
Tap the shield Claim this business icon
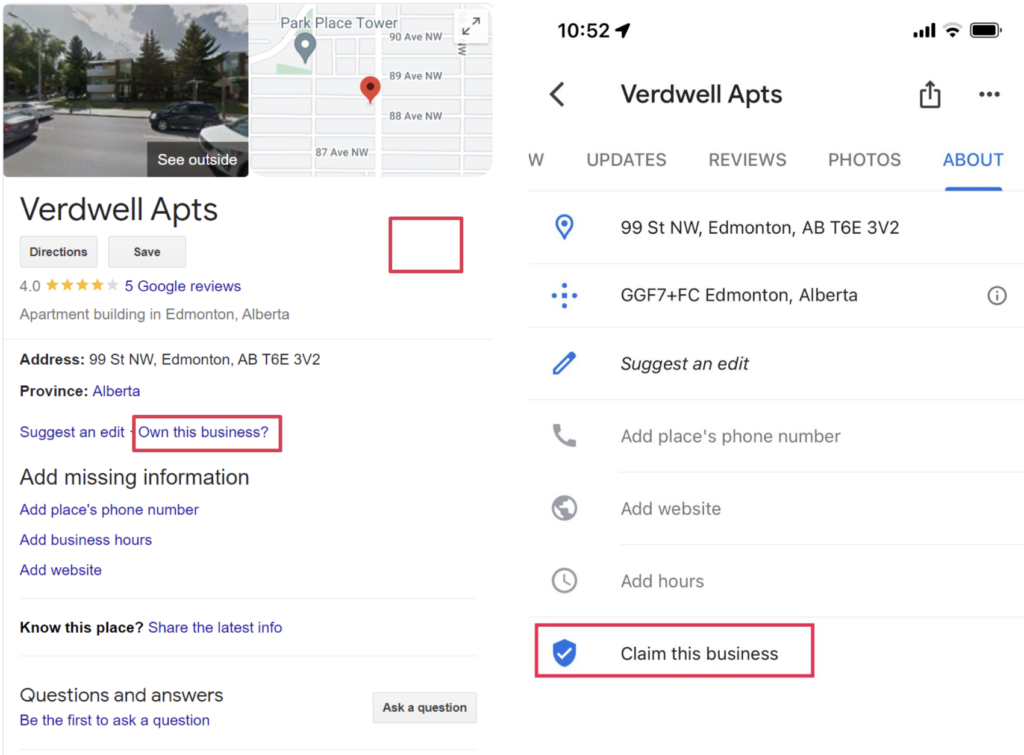click(565, 654)
